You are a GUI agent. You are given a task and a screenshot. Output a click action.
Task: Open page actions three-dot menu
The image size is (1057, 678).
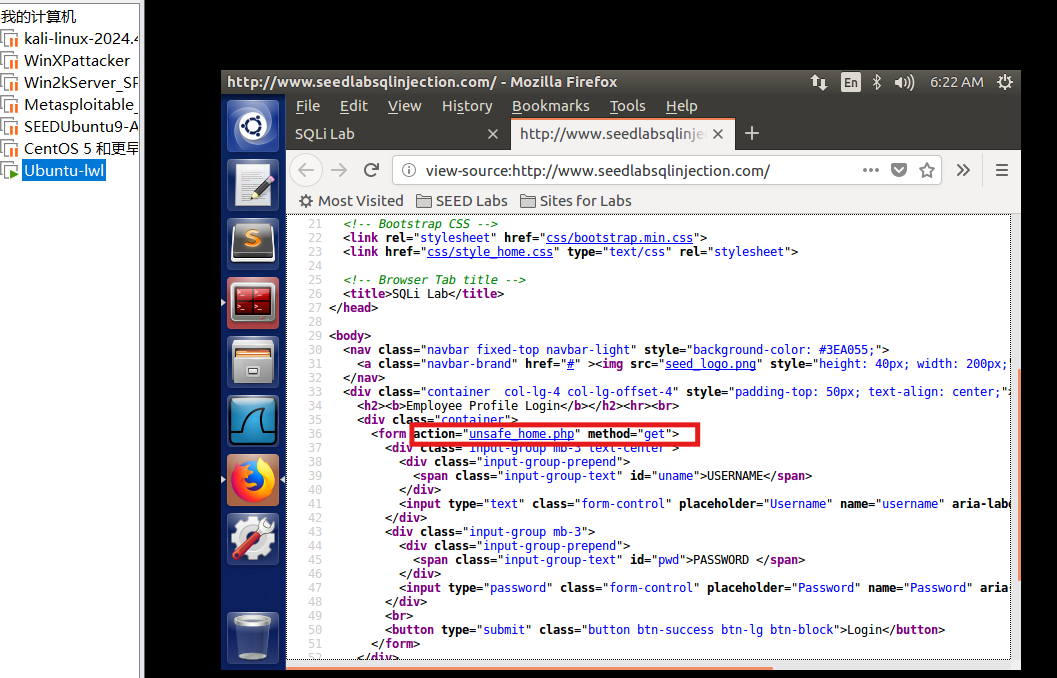[x=870, y=170]
